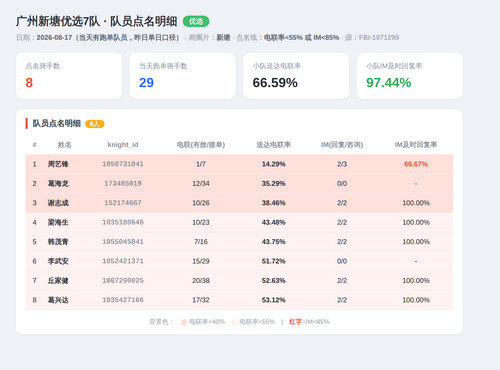Click the red 66.67% IM reply rate
Image resolution: width=500 pixels, height=370 pixels.
(416, 164)
